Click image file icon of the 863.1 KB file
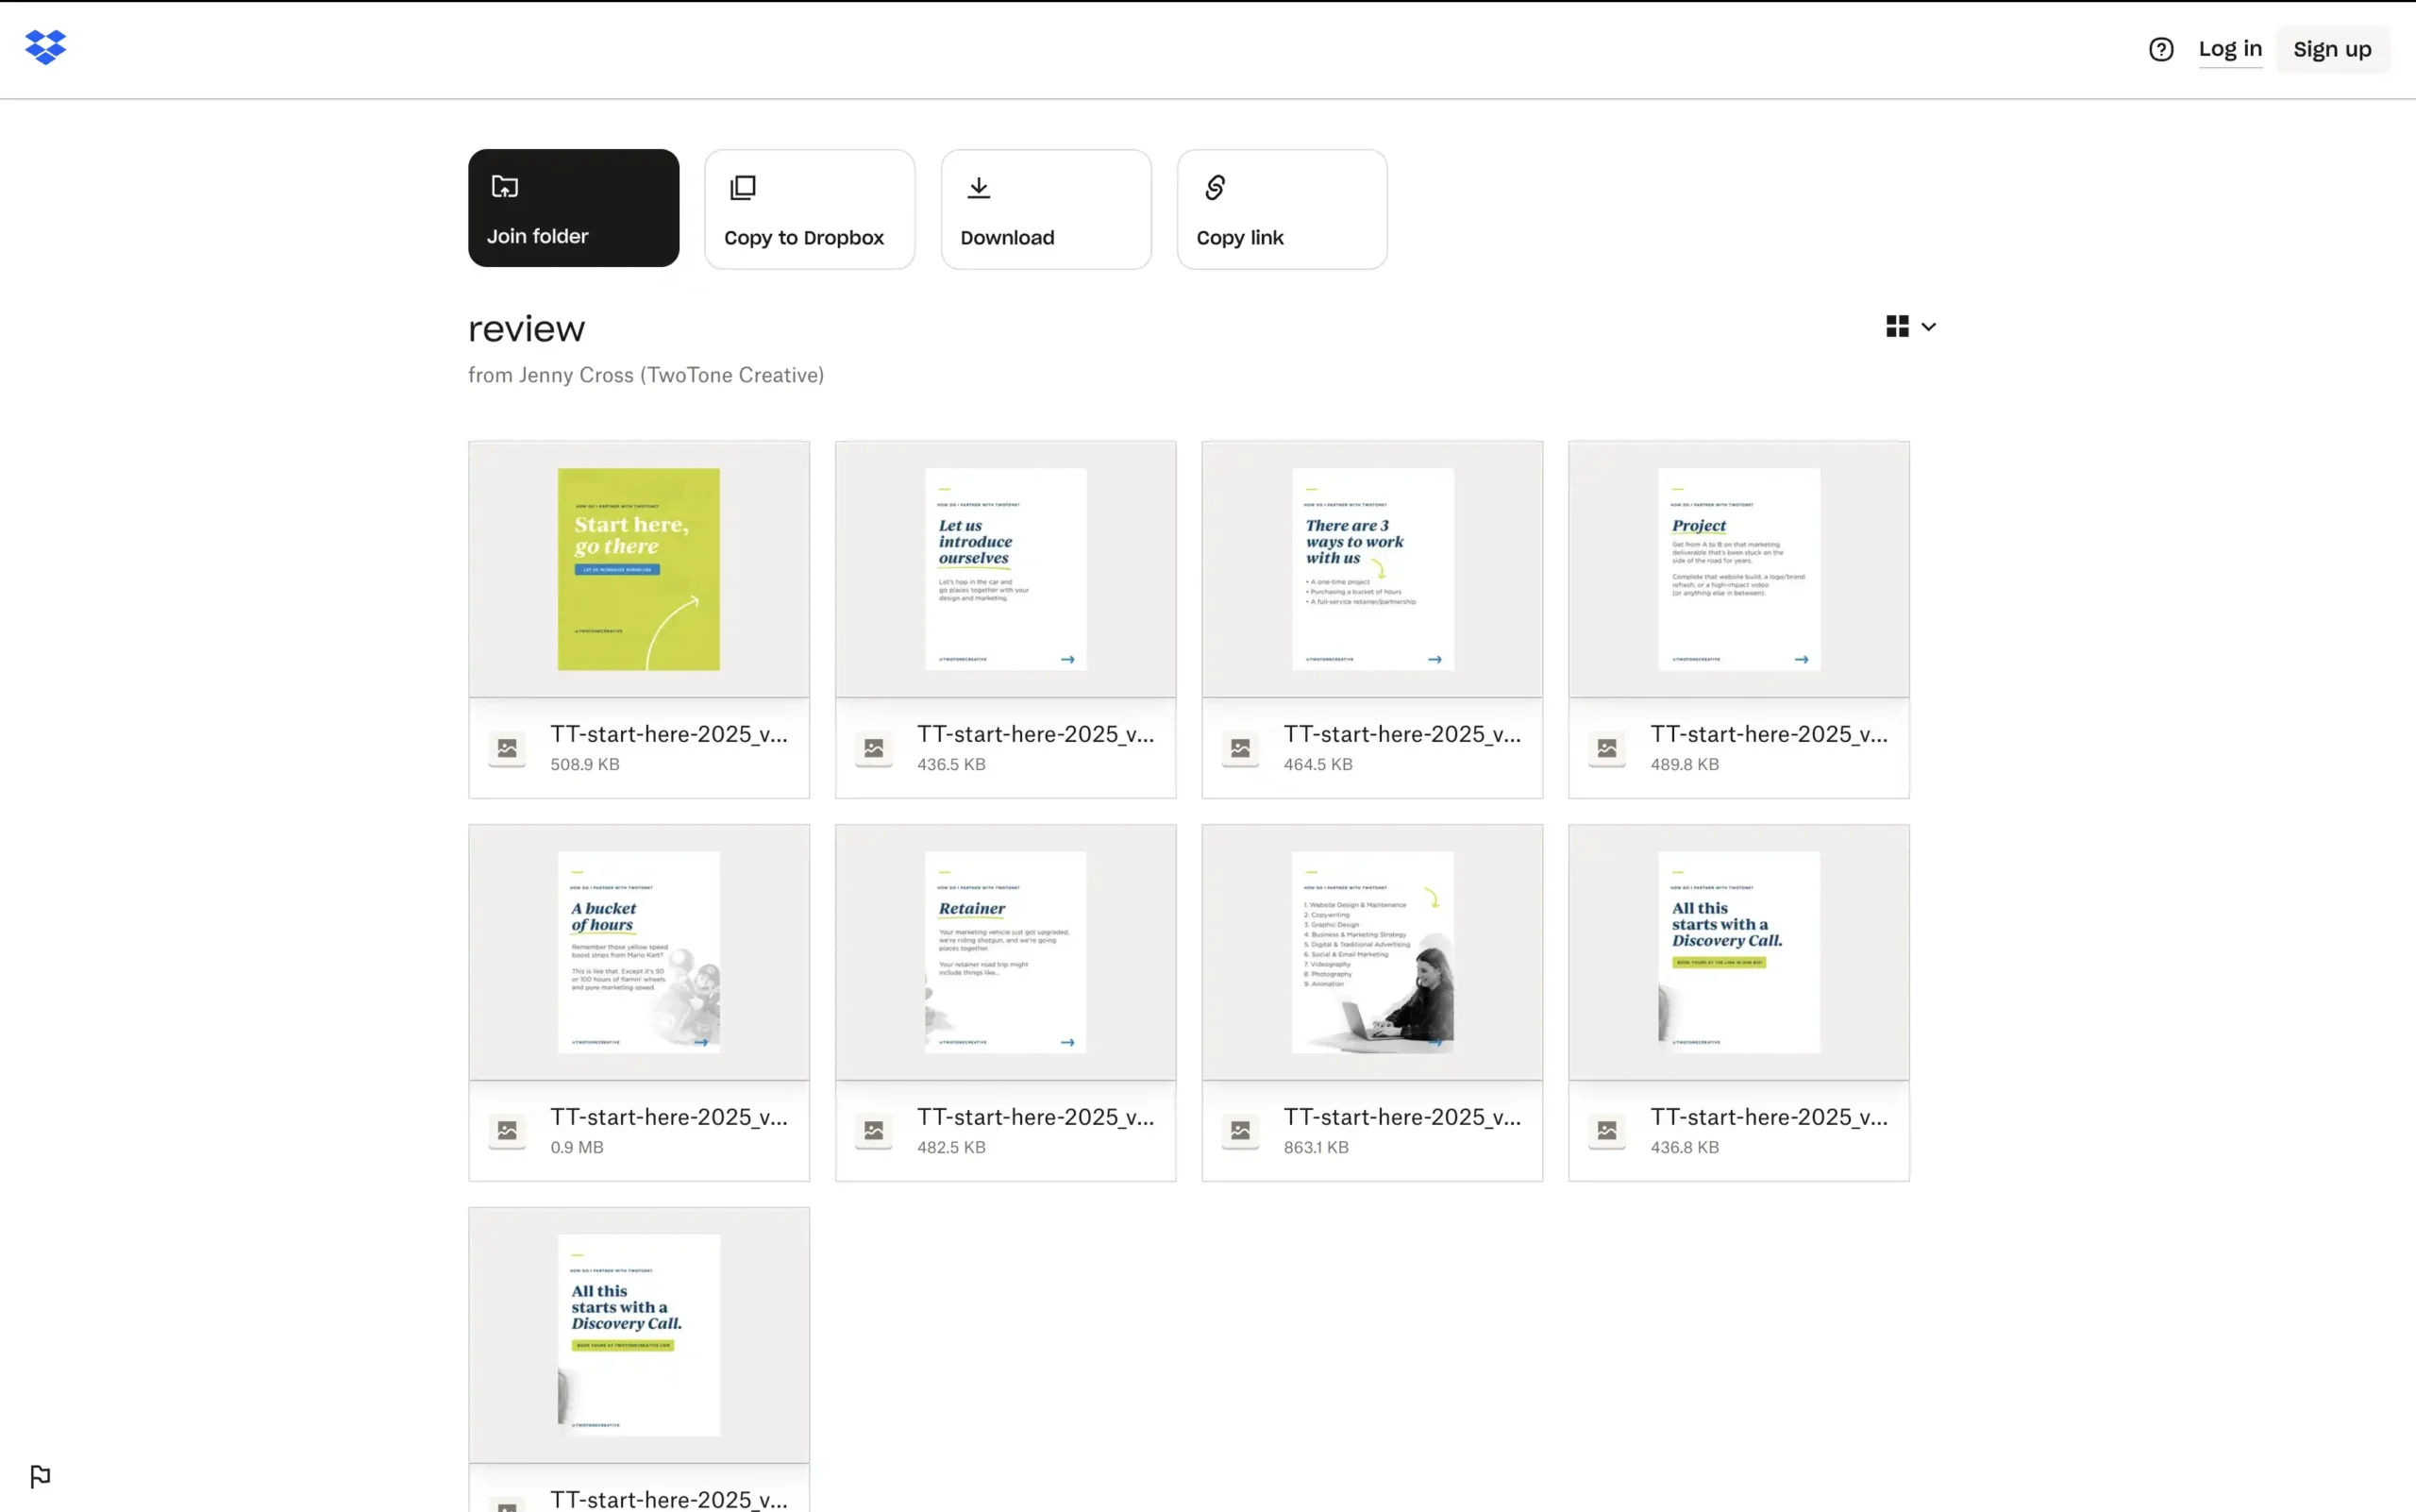 [x=1240, y=1131]
